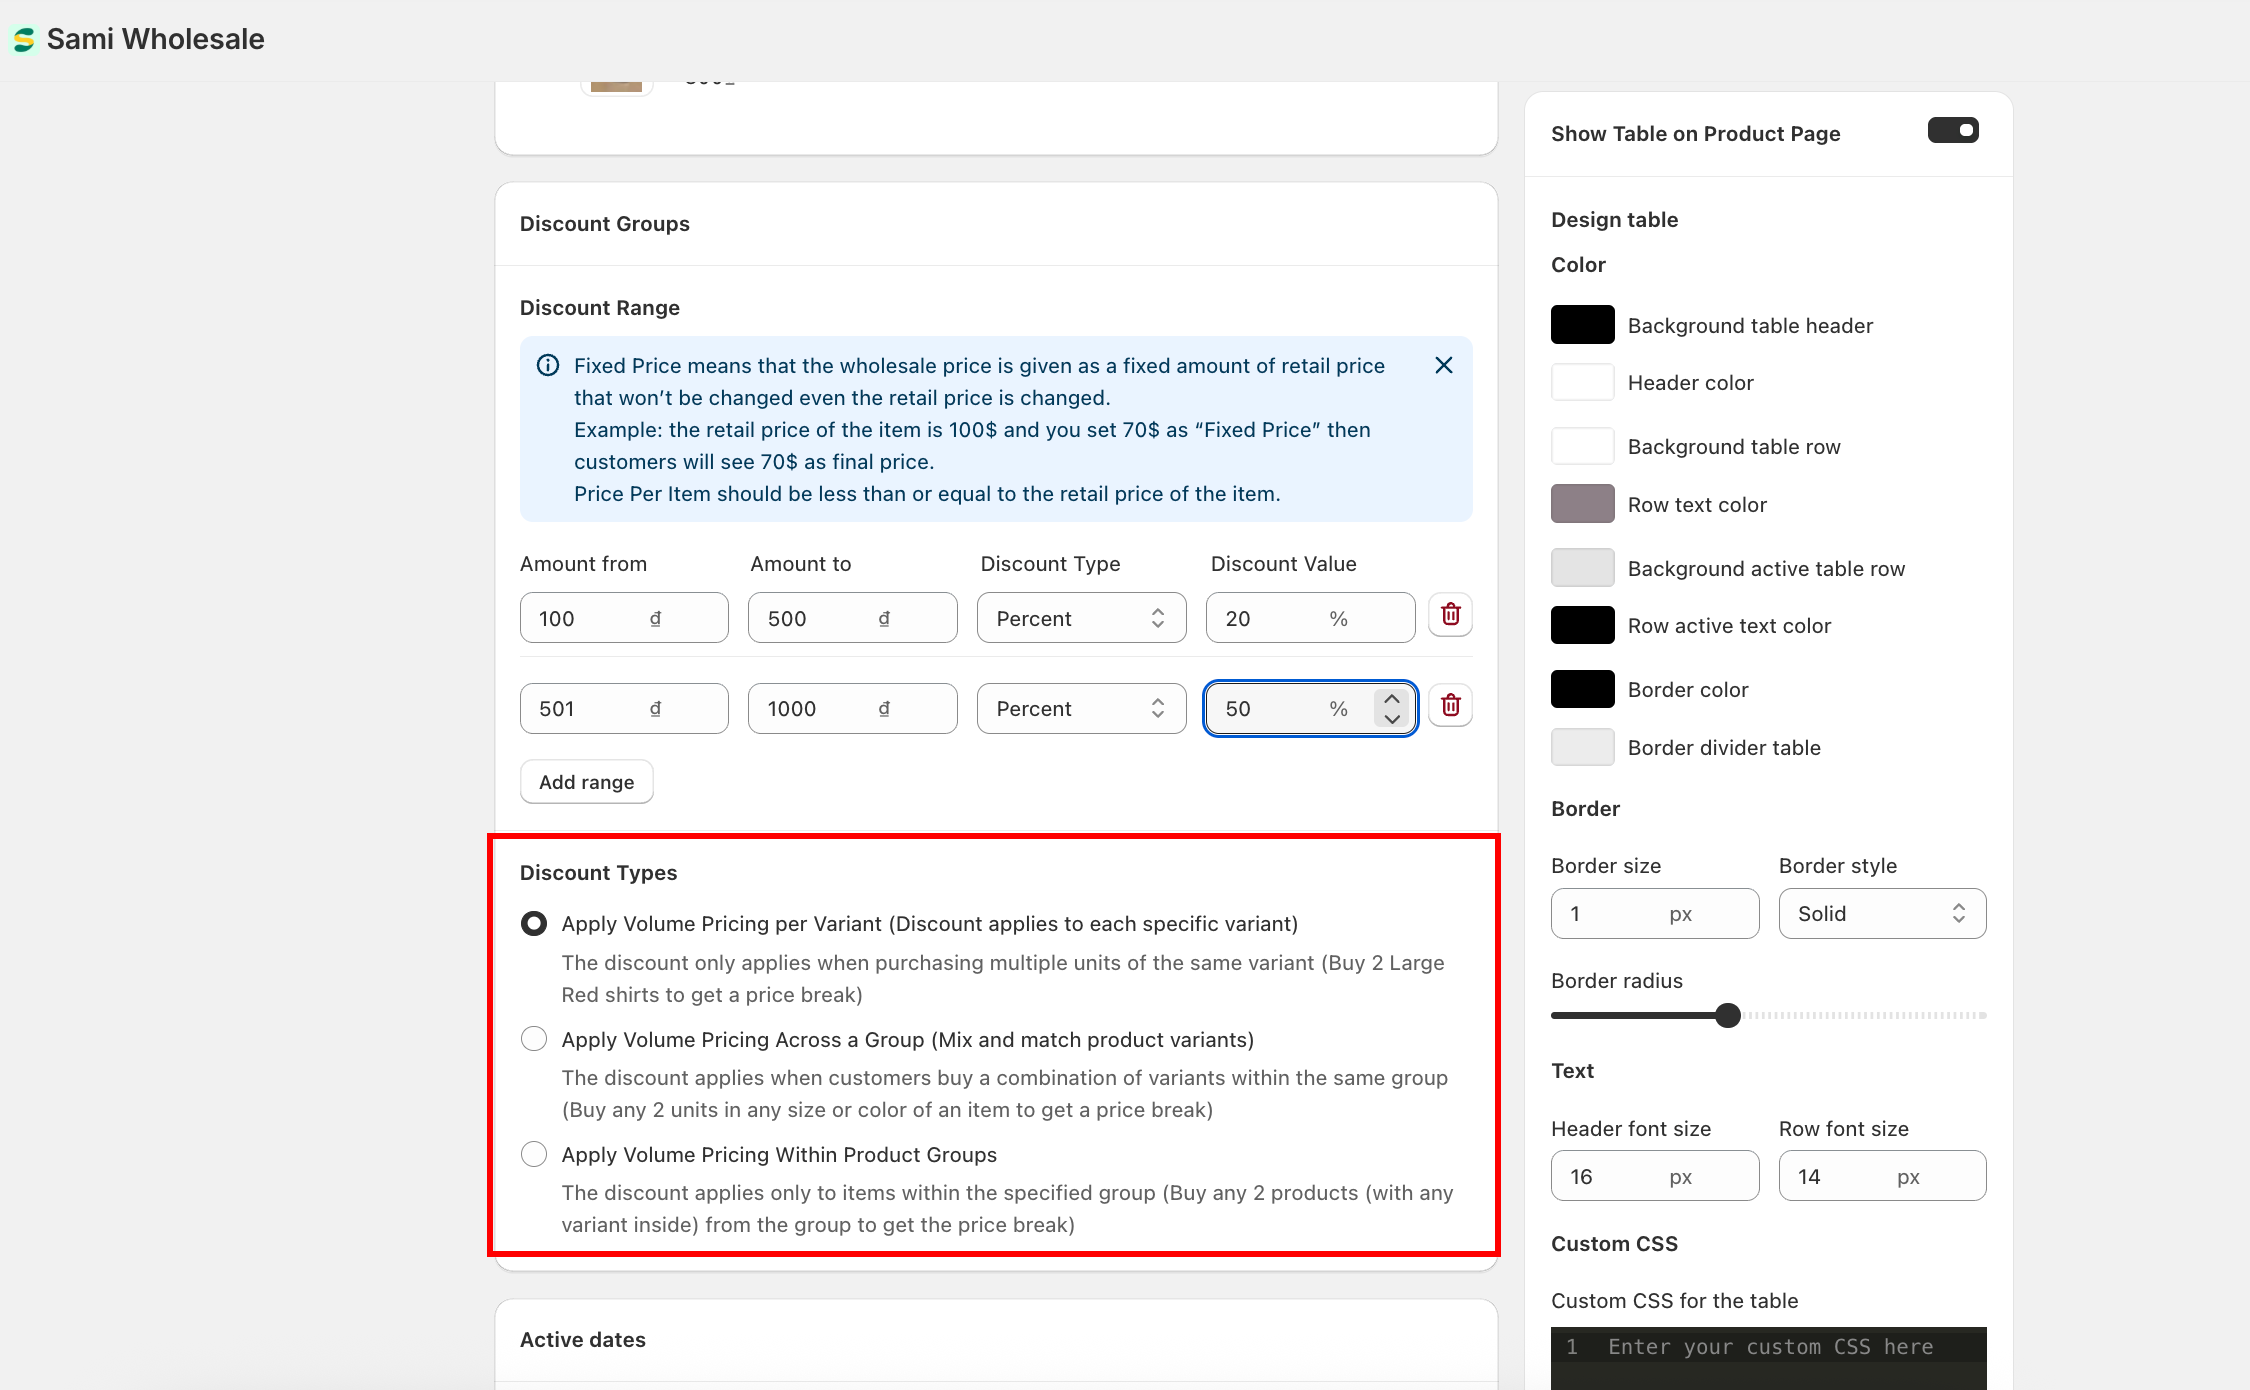The width and height of the screenshot is (2250, 1390).
Task: Toggle Show Table on Product Page switch
Action: coord(1952,131)
